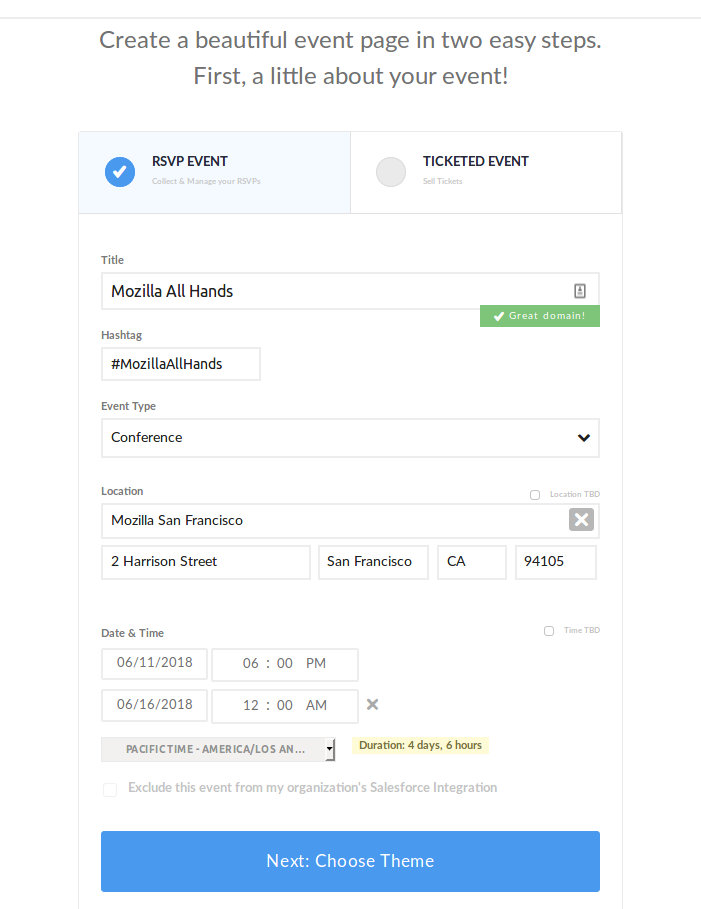Clear location with the gray X icon

coord(581,519)
